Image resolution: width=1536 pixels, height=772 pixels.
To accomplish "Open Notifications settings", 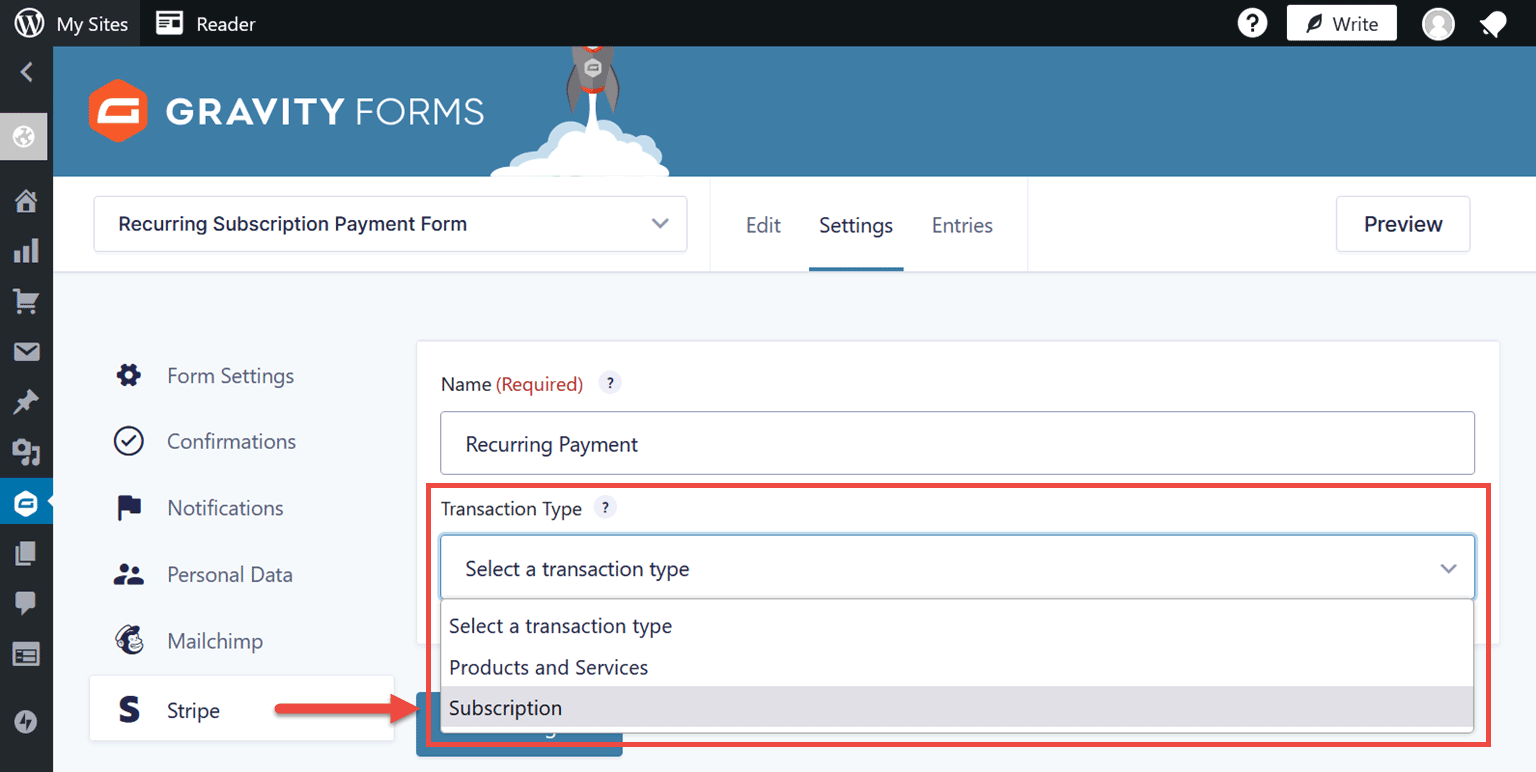I will click(225, 508).
